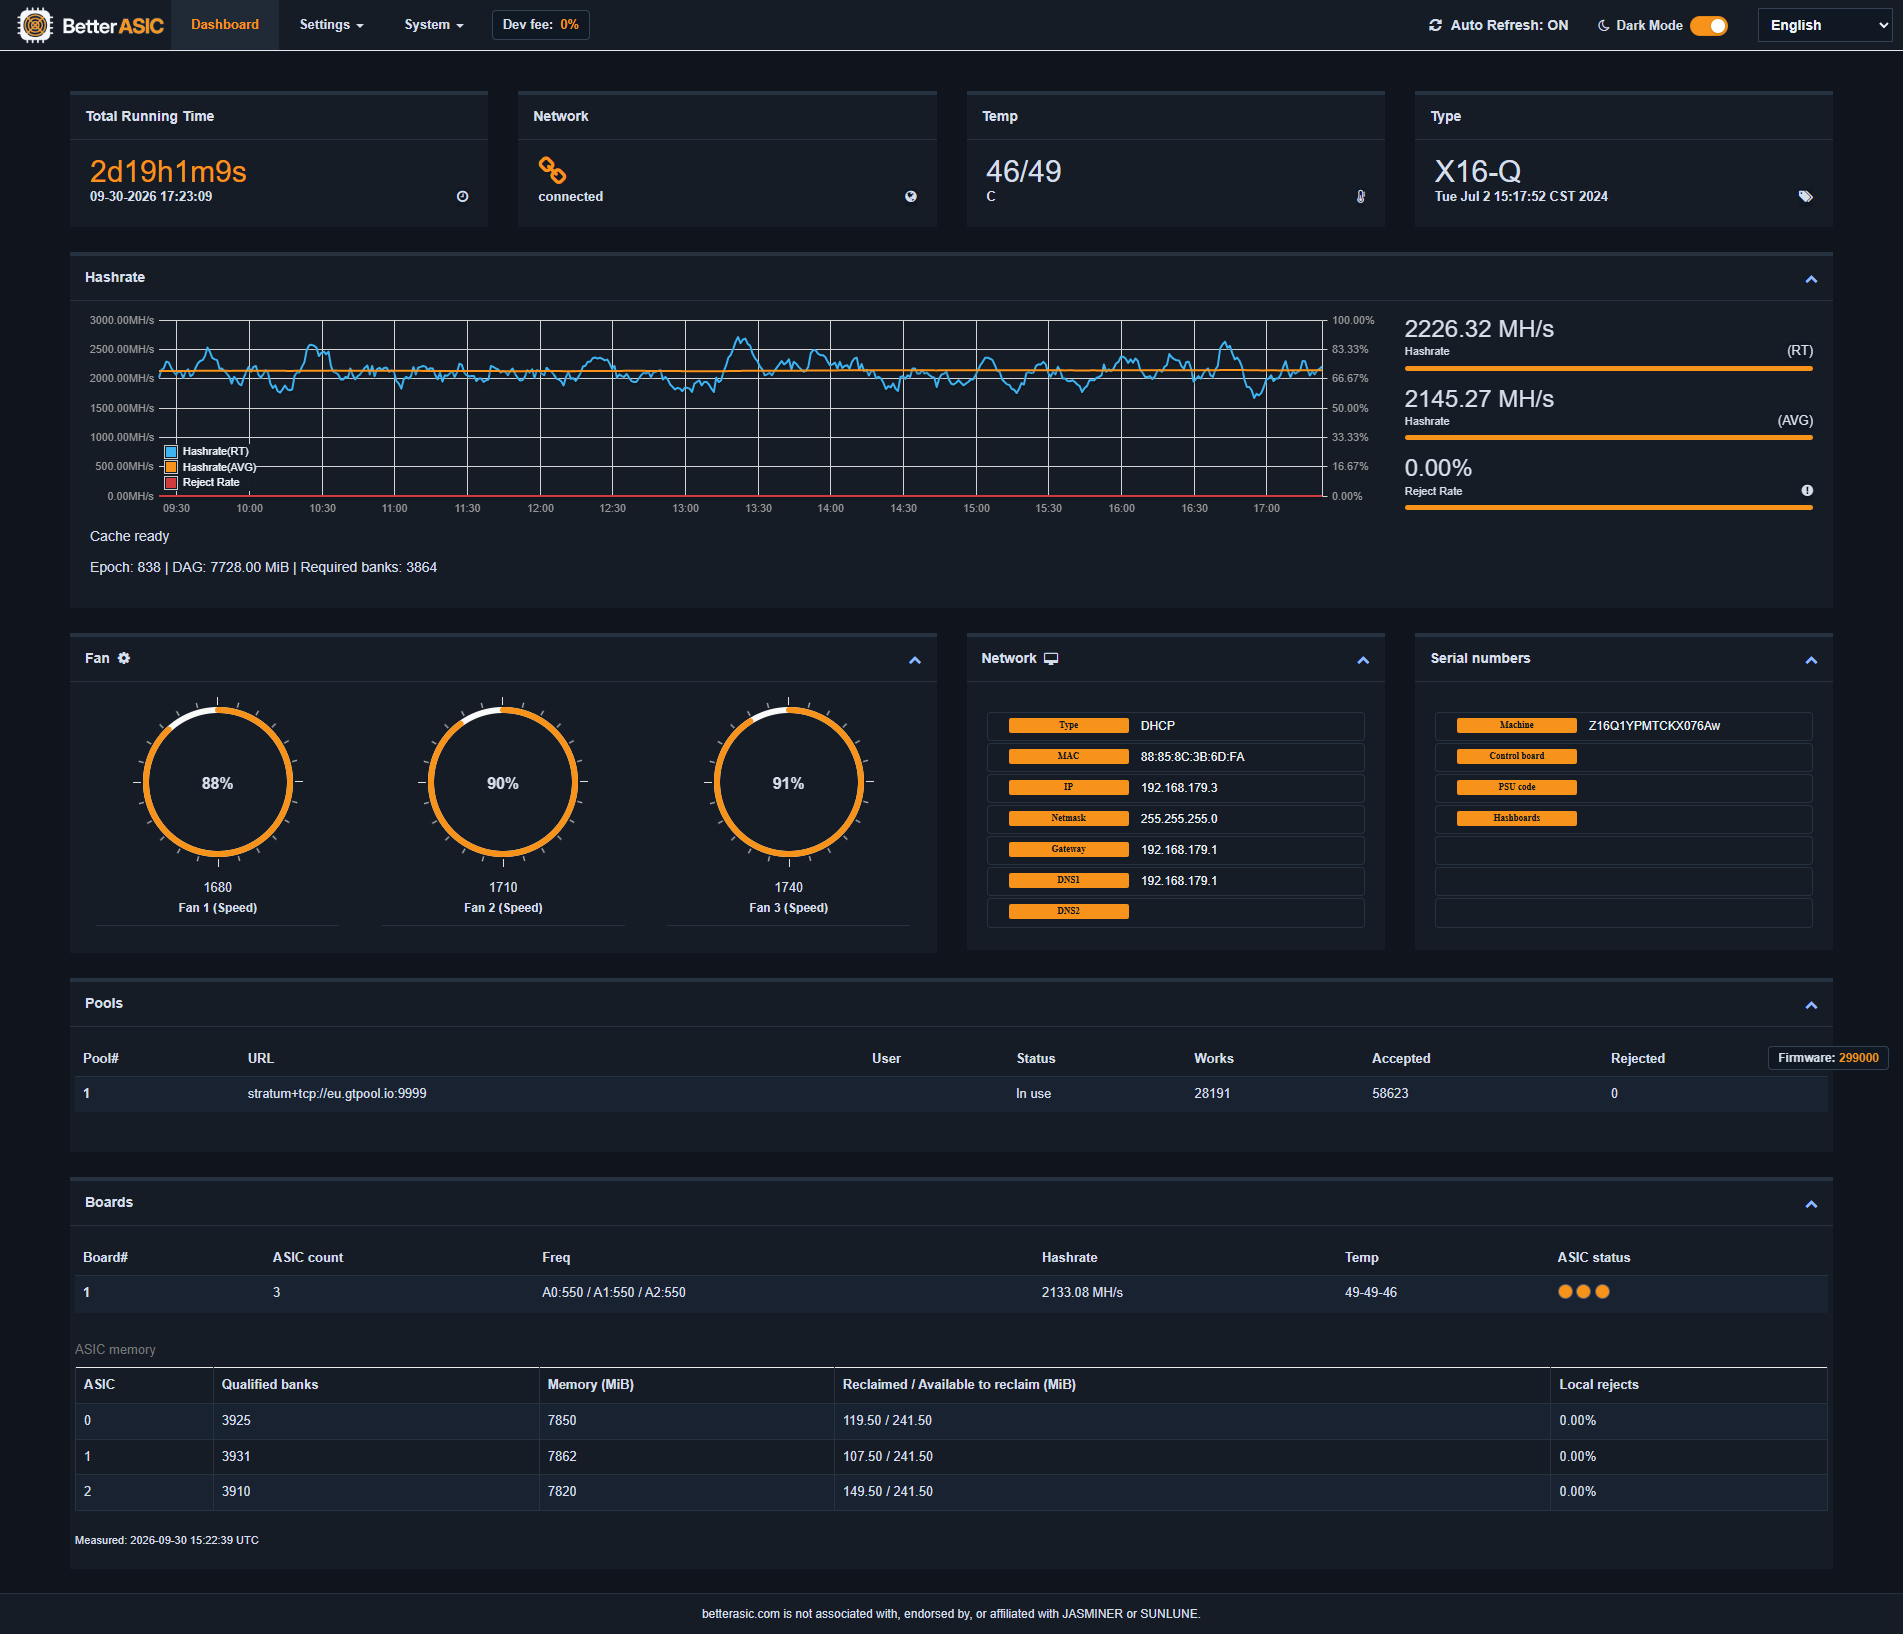Click Fan 2 speed gauge showing 90%
1903x1634 pixels.
[503, 782]
